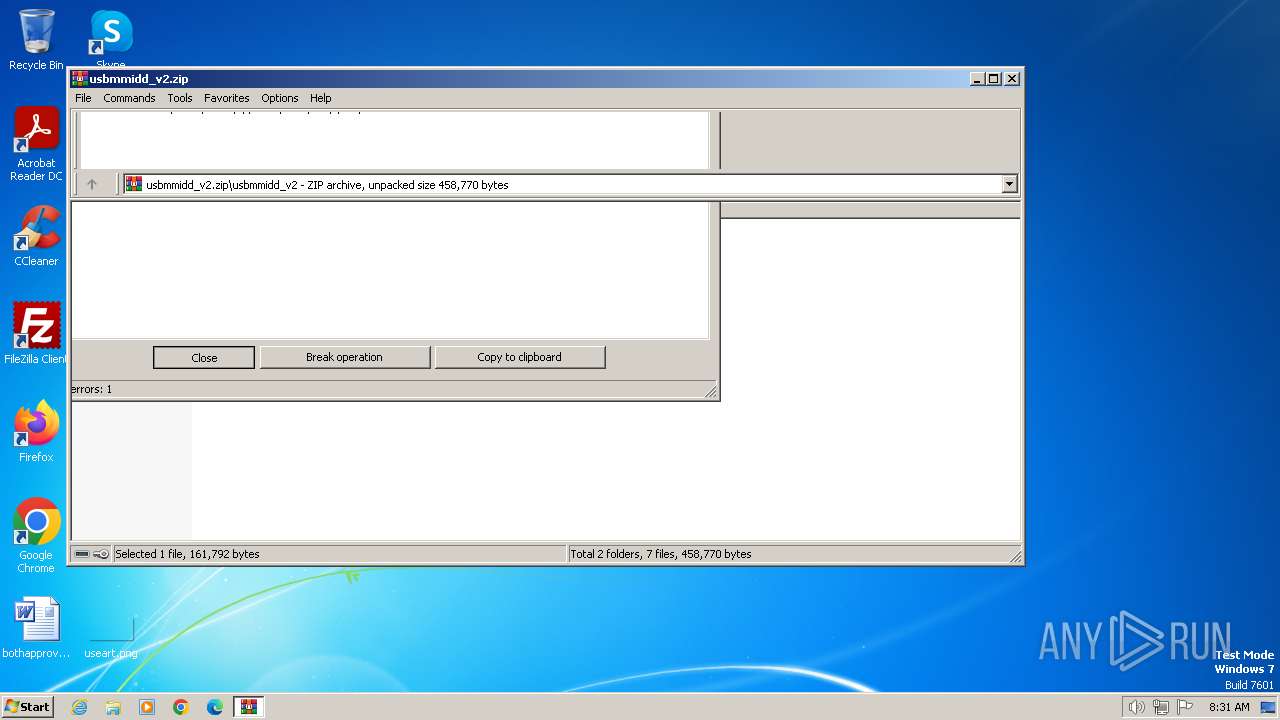Screen dimensions: 1280x720
Task: Open the Google Chrome desktop shortcut
Action: click(x=36, y=535)
